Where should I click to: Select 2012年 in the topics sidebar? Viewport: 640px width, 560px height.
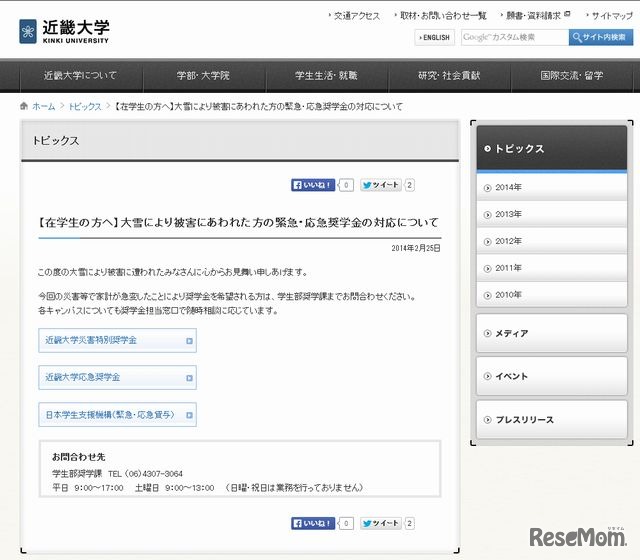(551, 241)
